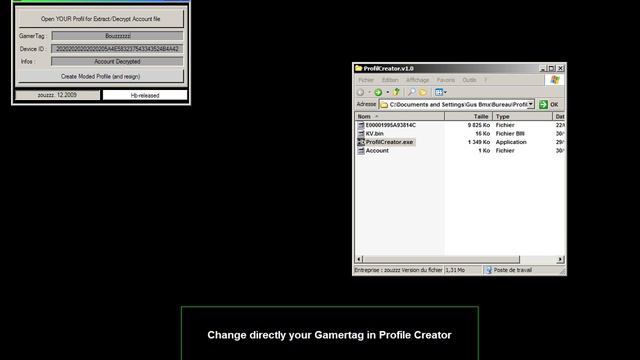Screen dimensions: 640x360
Task: Toggle the Folders pane icon in Explorer
Action: (x=423, y=92)
